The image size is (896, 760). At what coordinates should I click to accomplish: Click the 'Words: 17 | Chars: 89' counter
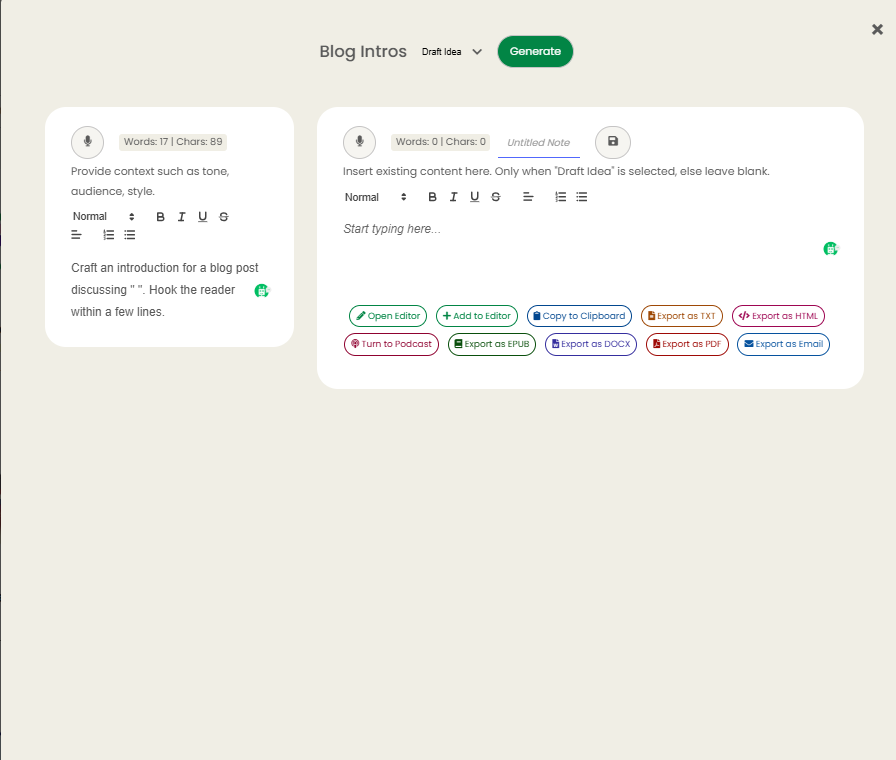[173, 142]
